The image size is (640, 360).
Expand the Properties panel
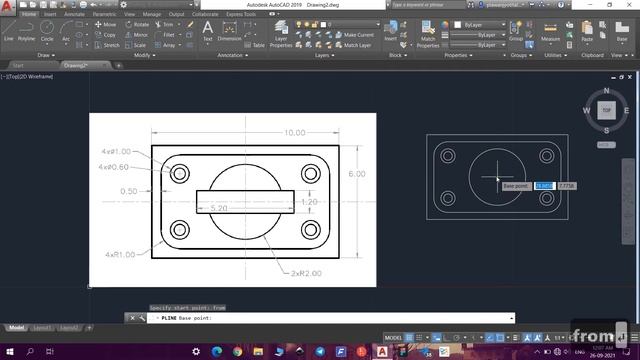point(458,55)
